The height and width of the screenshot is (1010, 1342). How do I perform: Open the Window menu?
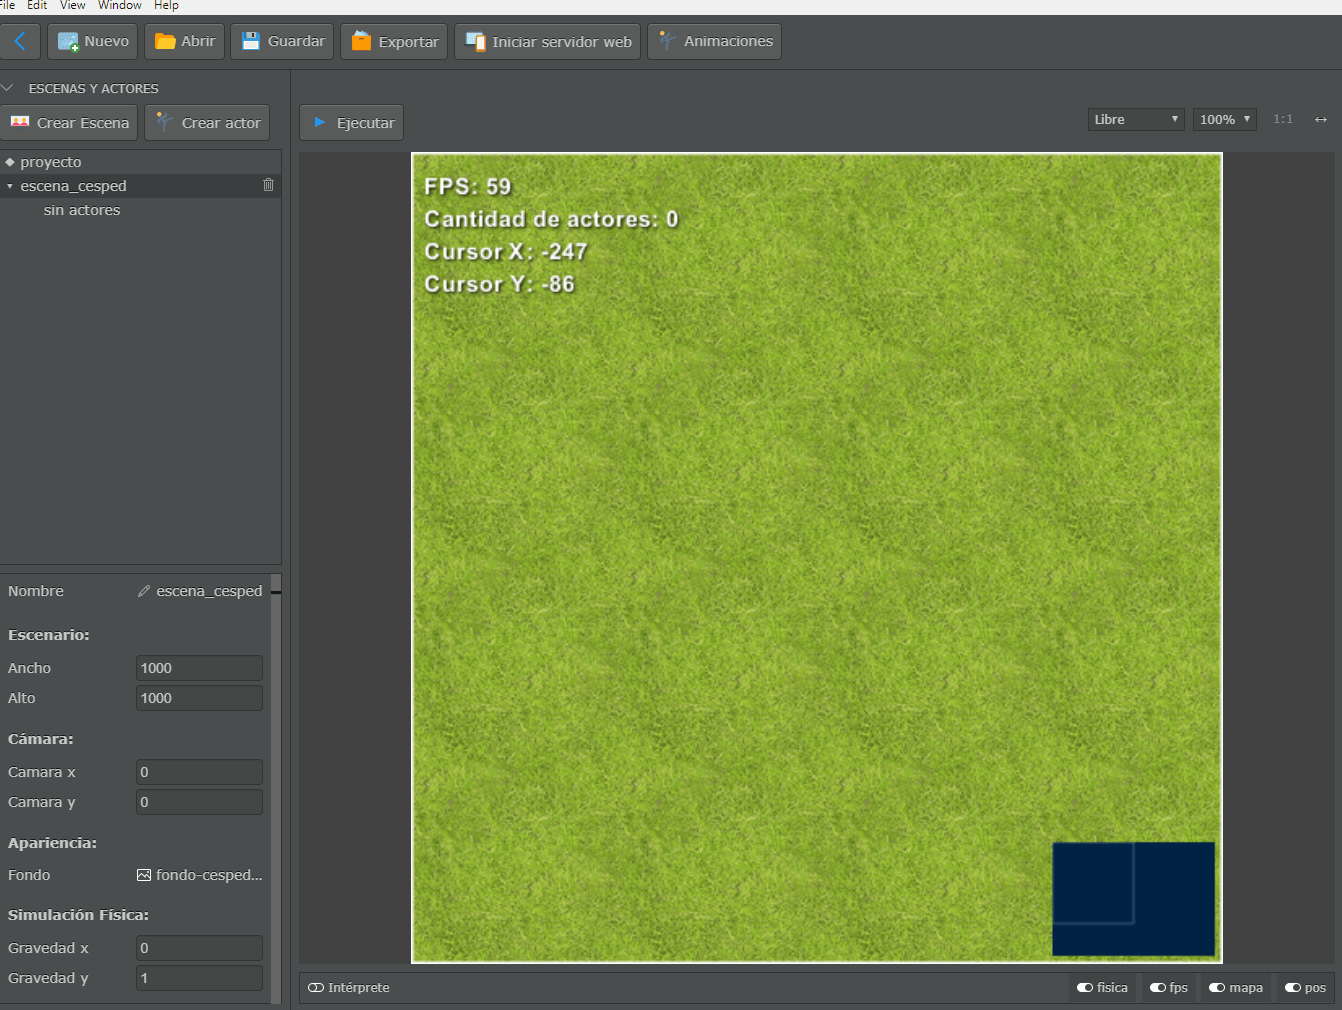[120, 6]
